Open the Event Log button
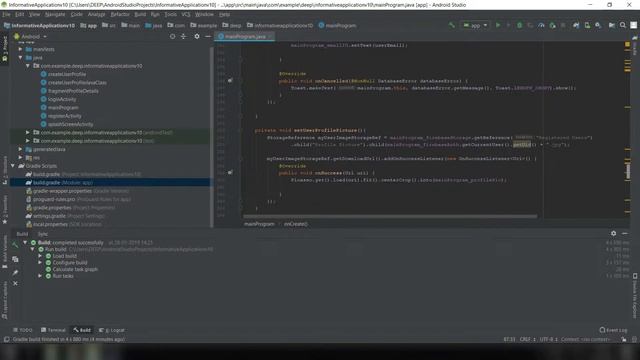640x360 pixels. click(613, 330)
